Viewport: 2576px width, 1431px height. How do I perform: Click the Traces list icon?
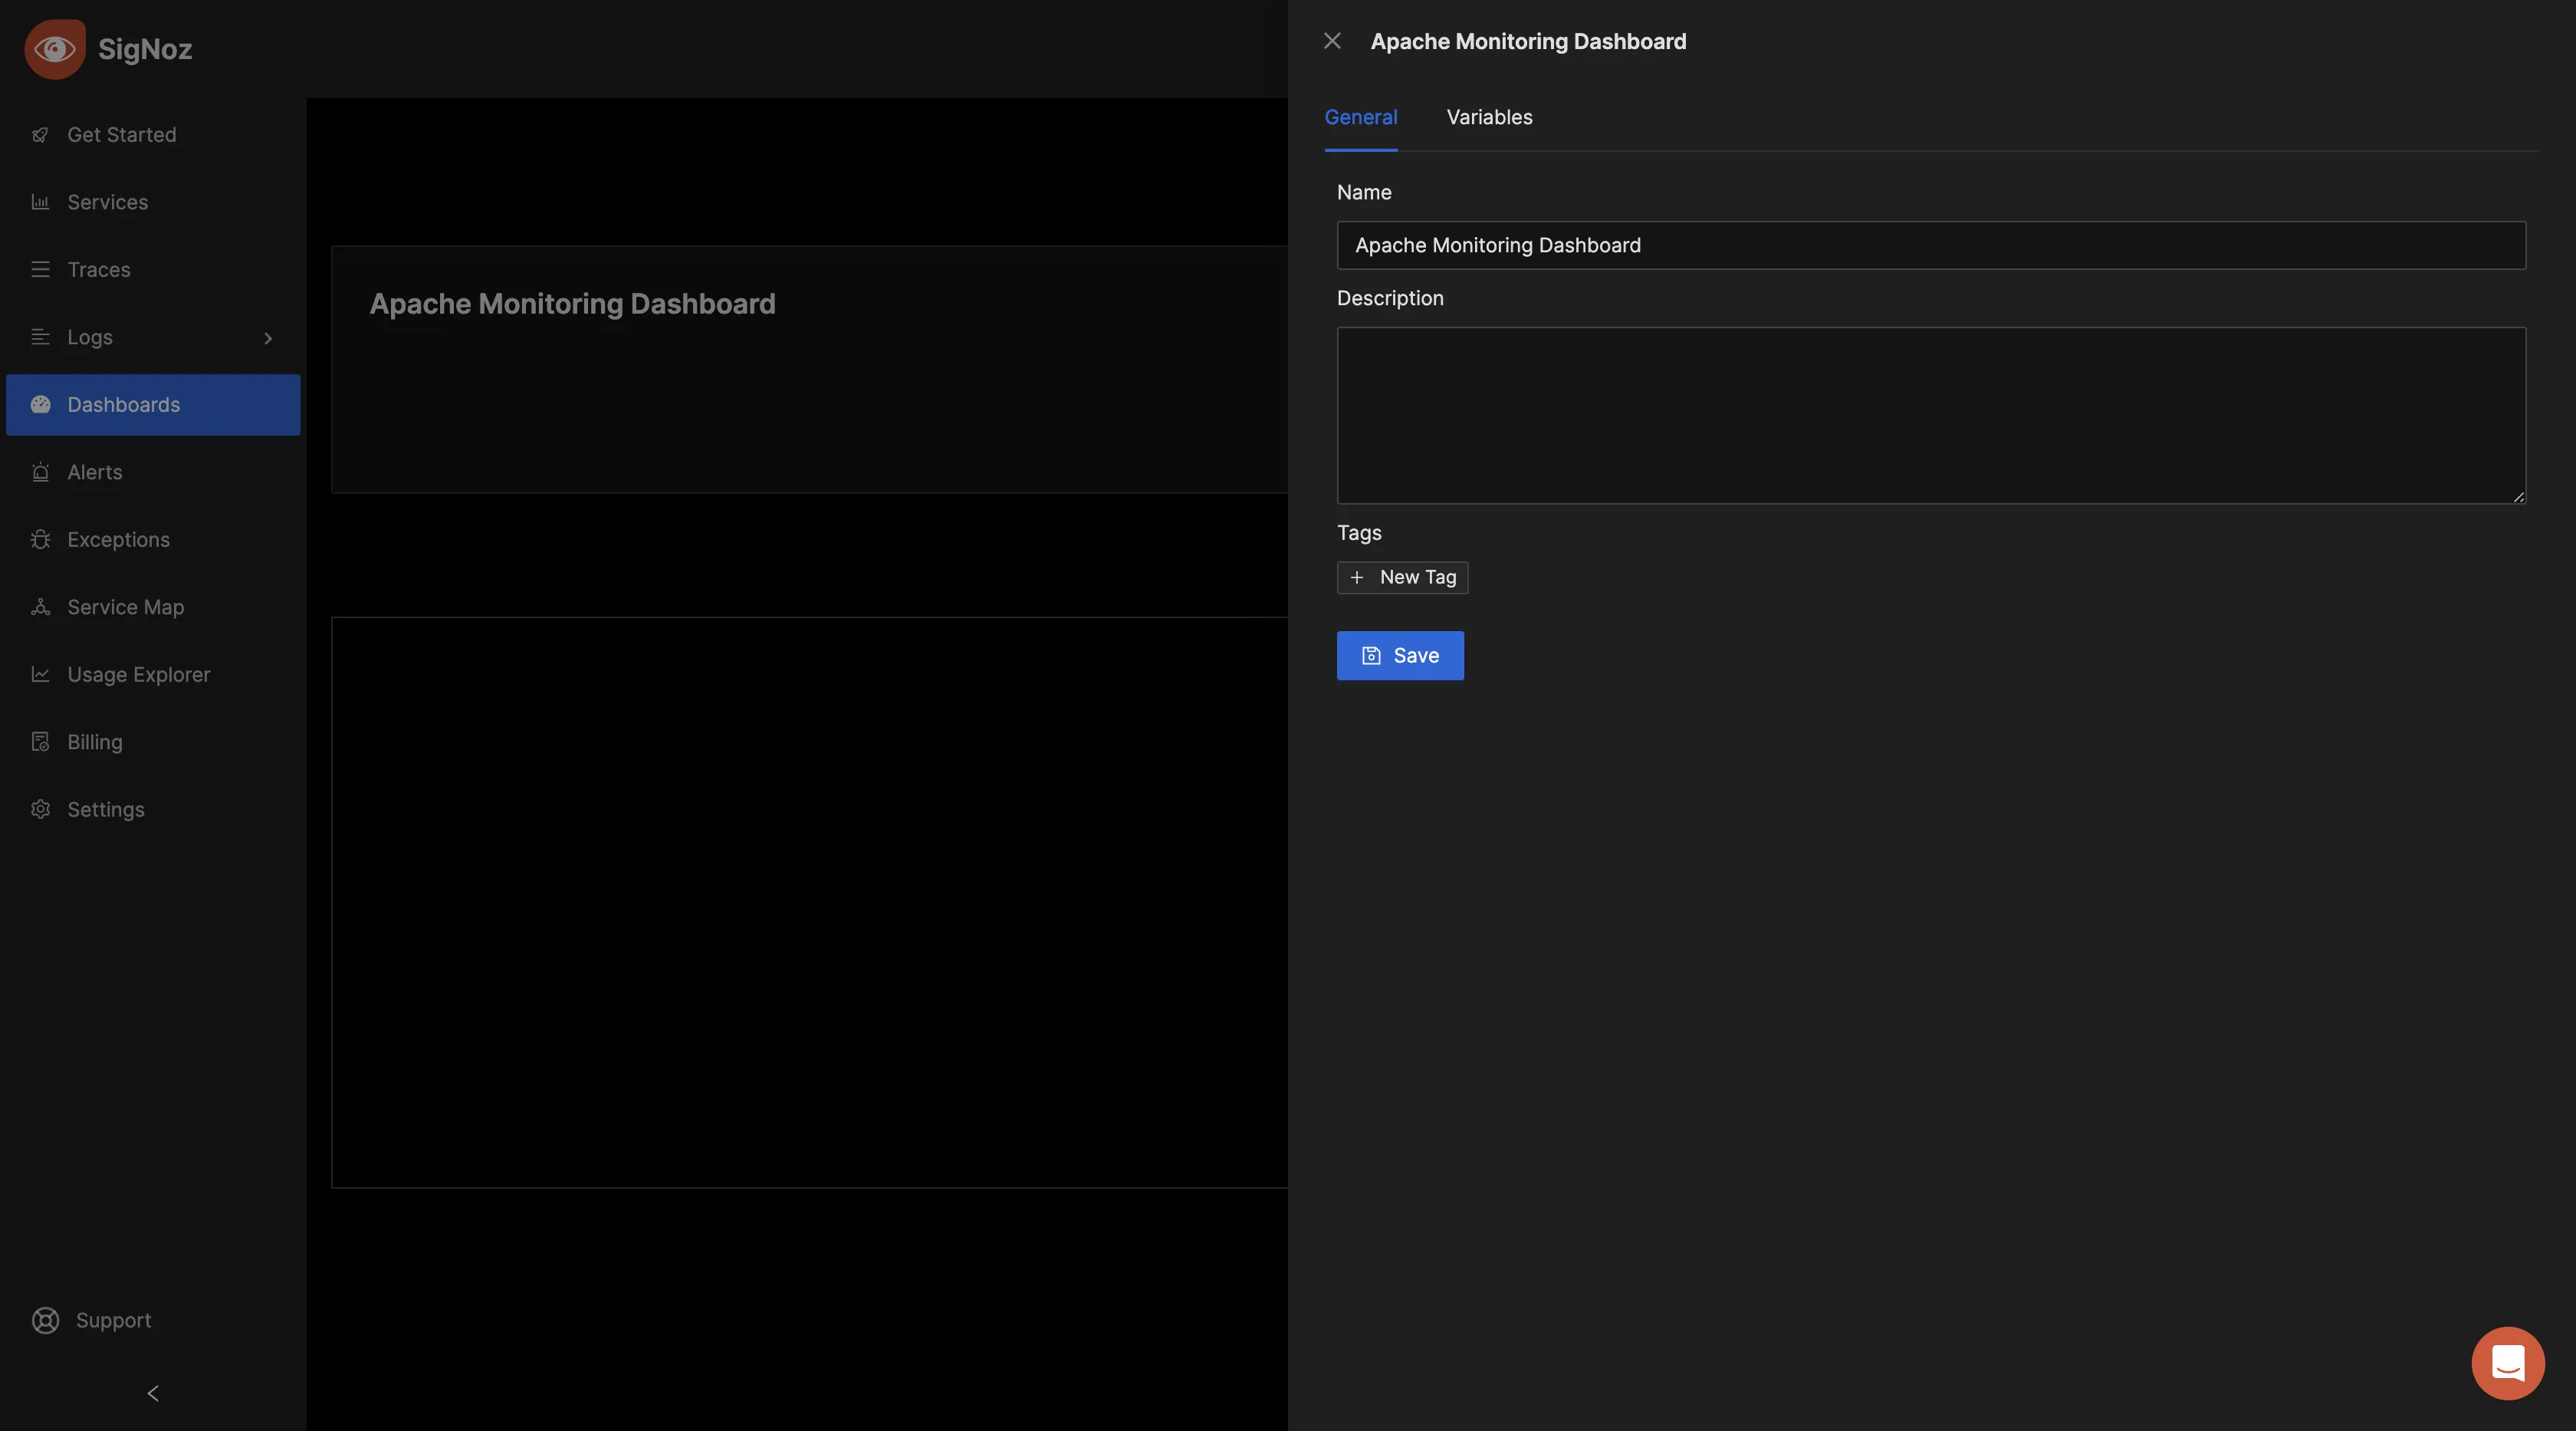coord(40,270)
